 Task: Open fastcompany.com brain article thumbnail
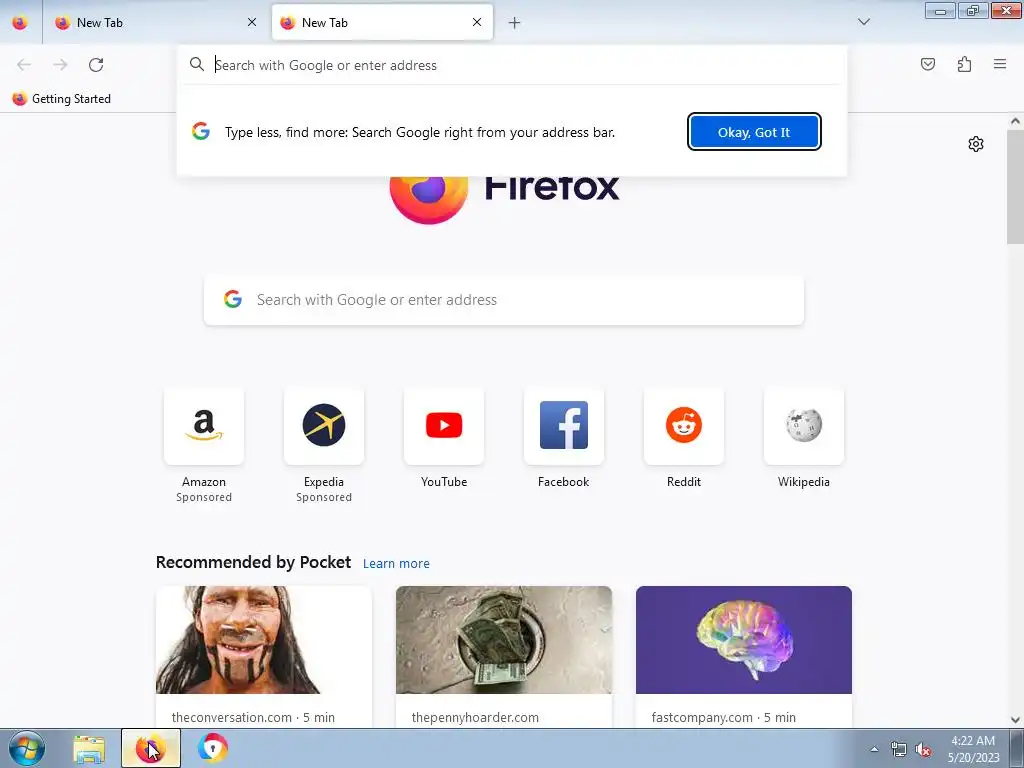tap(744, 640)
